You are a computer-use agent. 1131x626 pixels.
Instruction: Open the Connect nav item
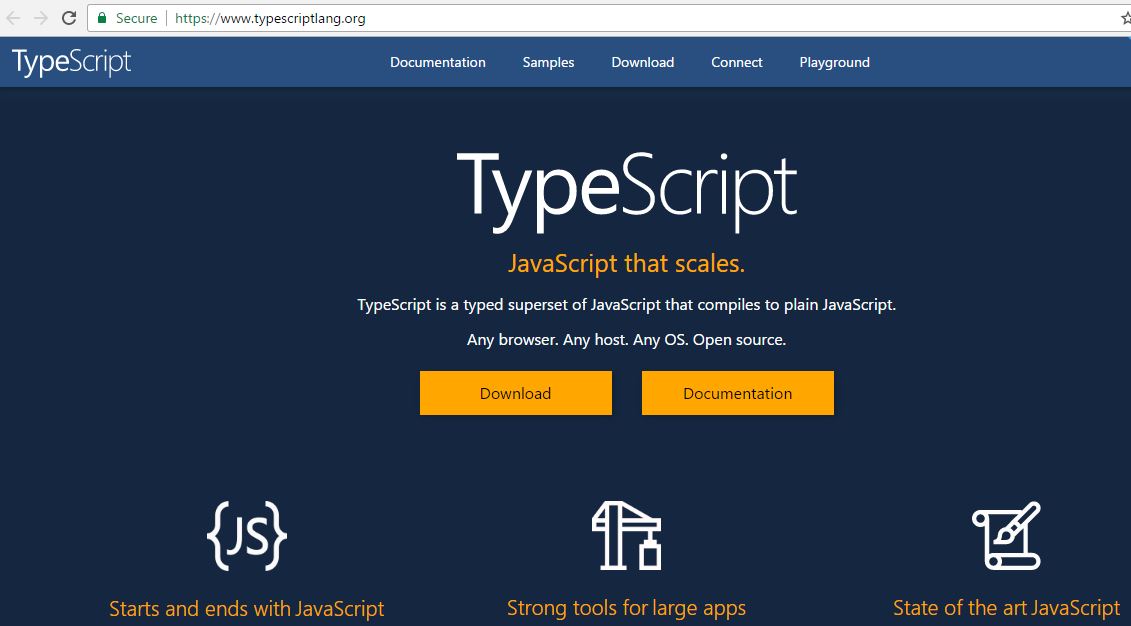736,63
